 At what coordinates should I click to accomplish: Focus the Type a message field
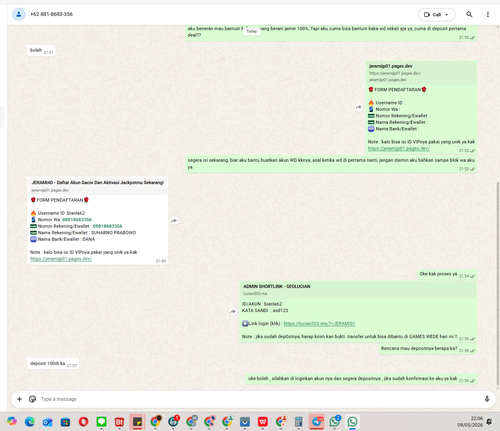point(260,399)
